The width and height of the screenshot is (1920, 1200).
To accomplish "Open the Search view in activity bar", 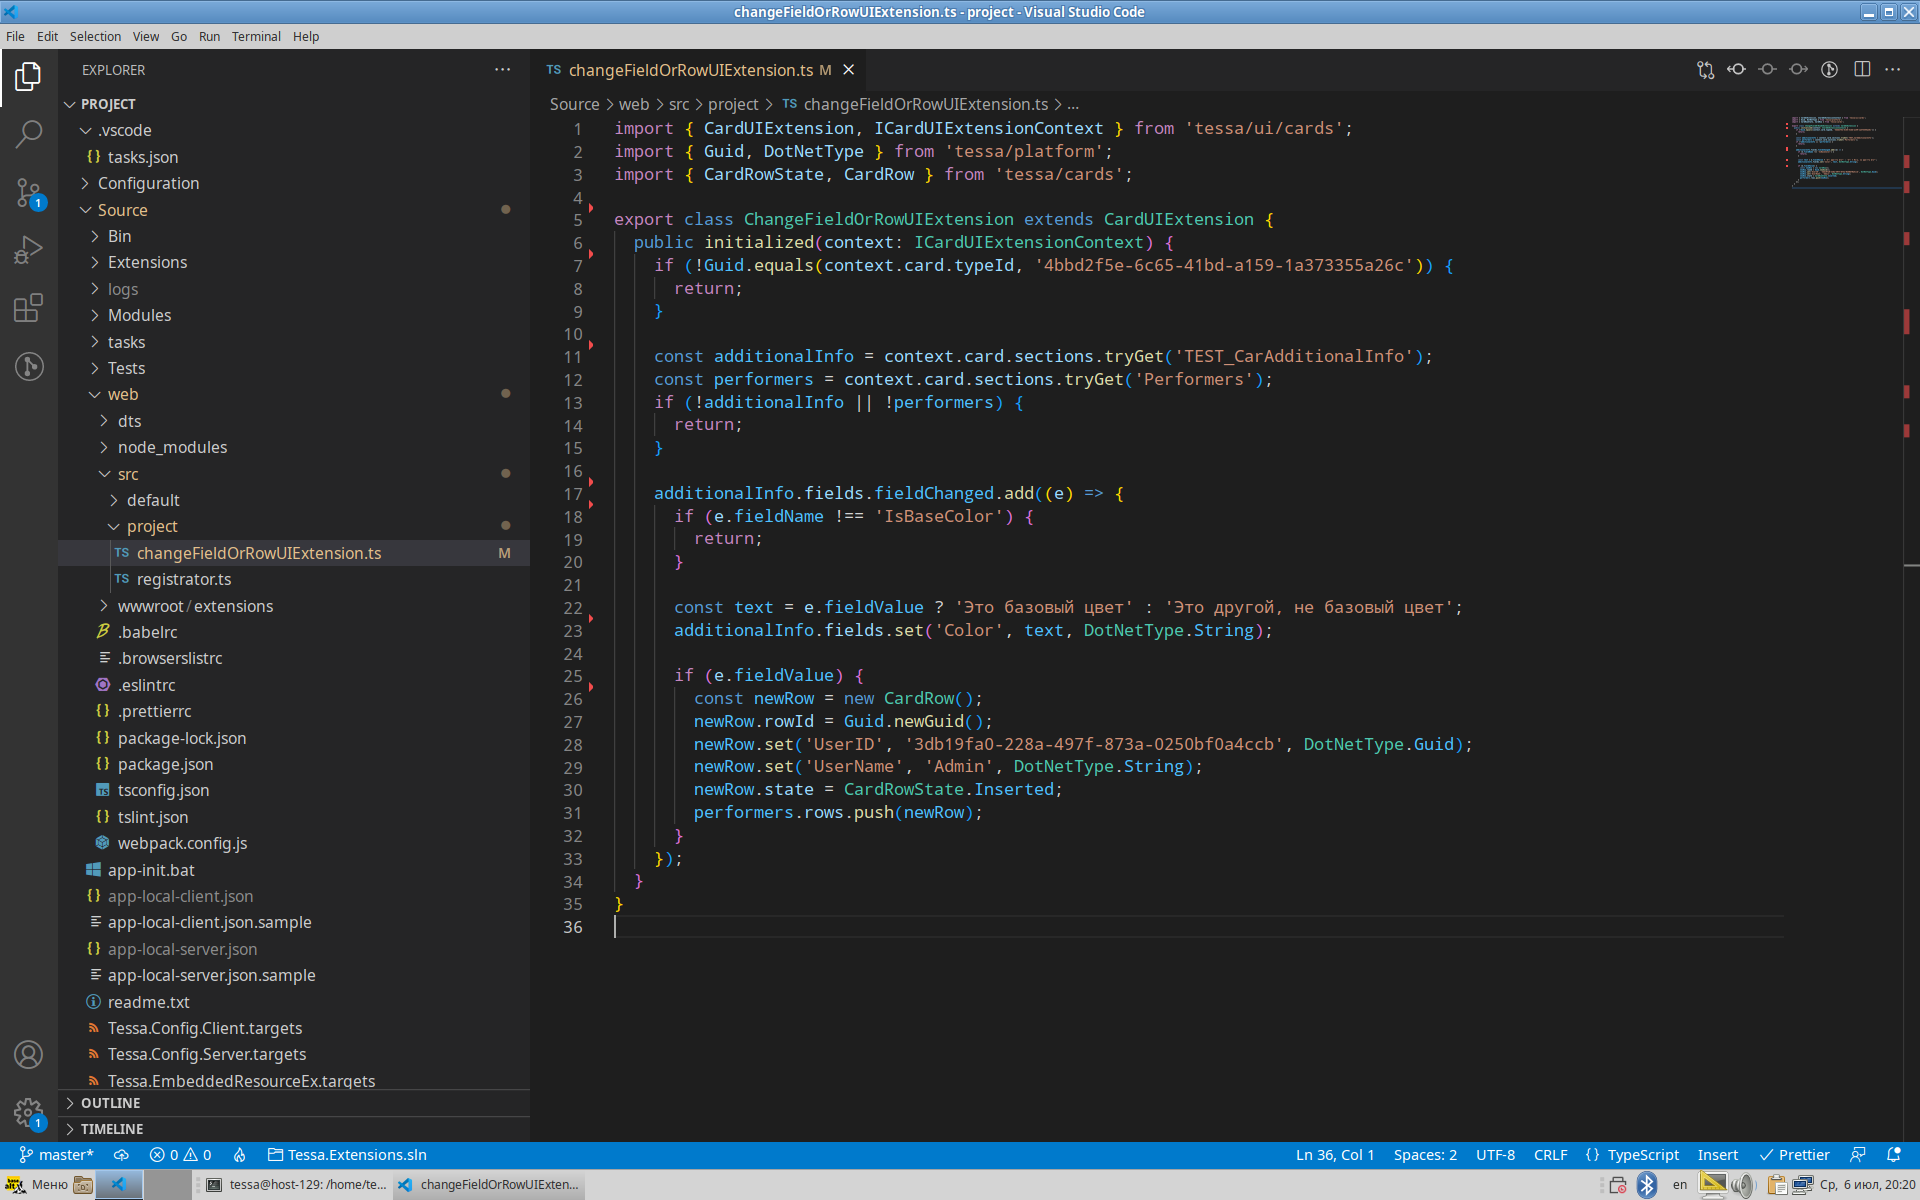I will click(29, 134).
